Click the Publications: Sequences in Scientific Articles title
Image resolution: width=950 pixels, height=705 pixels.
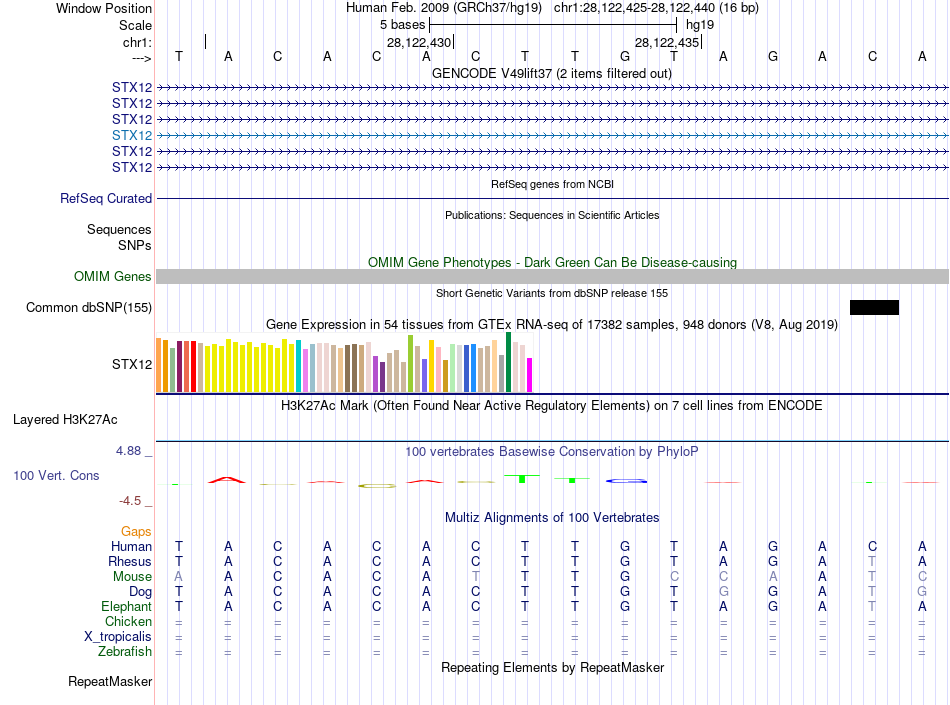[x=552, y=215]
